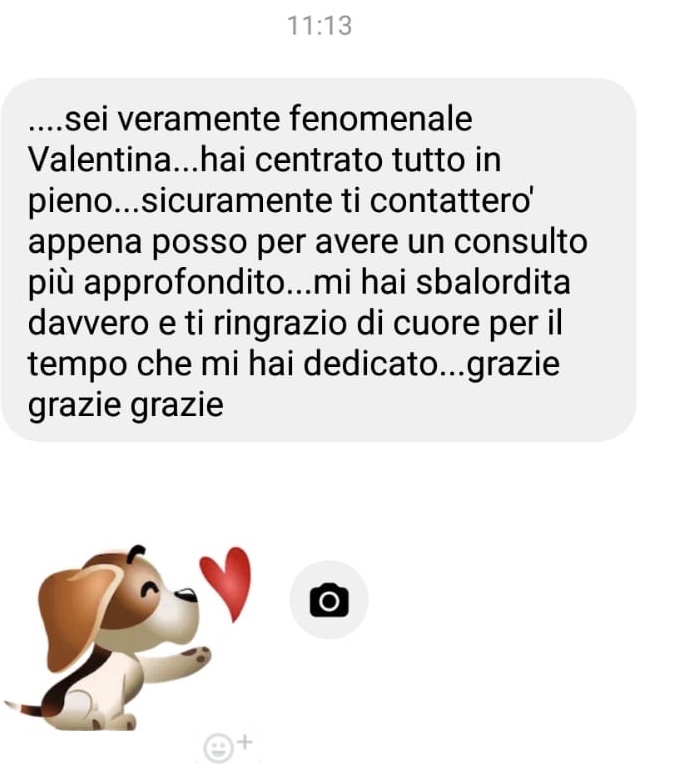Select the received message bubble
This screenshot has height=764, width=699.
click(318, 260)
